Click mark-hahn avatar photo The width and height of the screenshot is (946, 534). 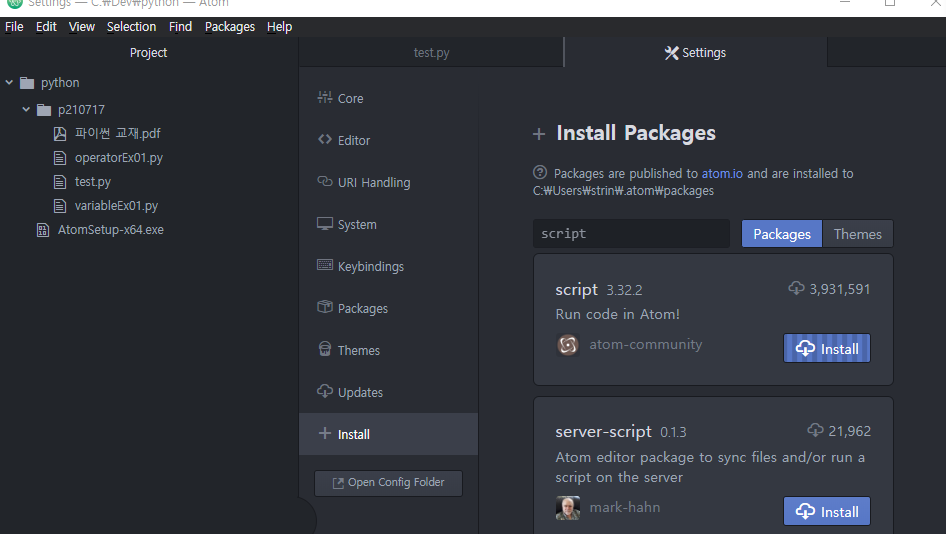[x=568, y=508]
